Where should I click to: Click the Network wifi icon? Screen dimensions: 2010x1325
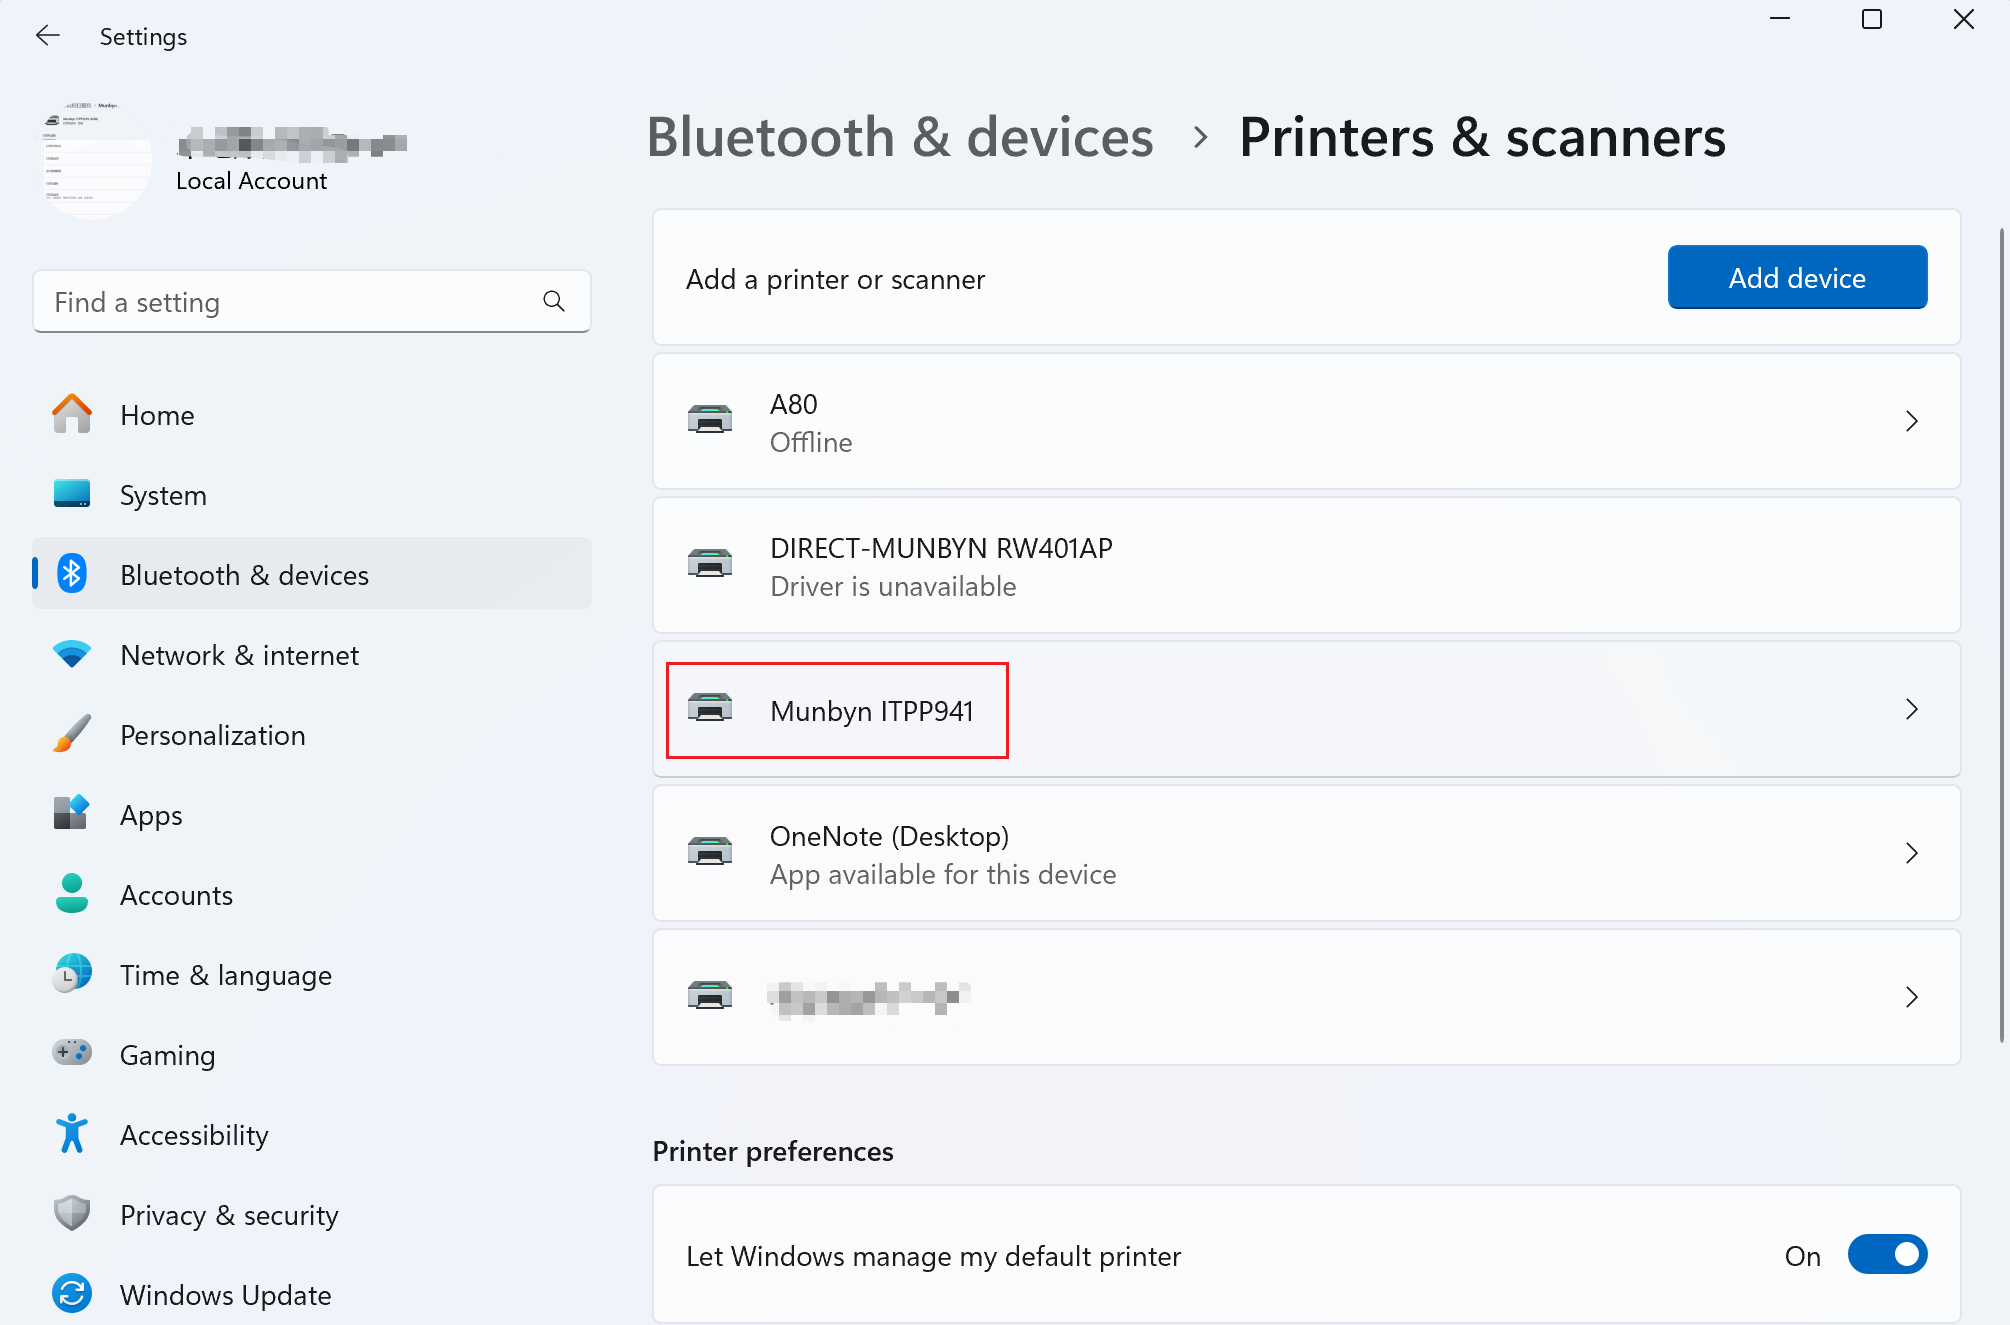pyautogui.click(x=72, y=654)
